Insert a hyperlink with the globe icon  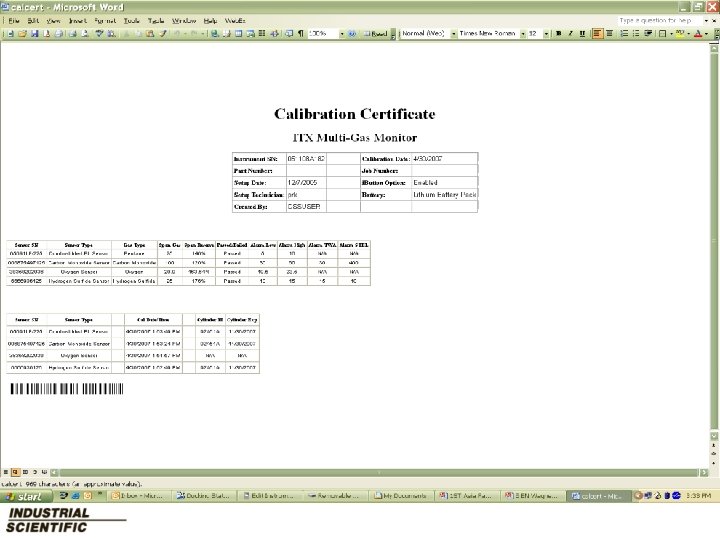tap(214, 34)
